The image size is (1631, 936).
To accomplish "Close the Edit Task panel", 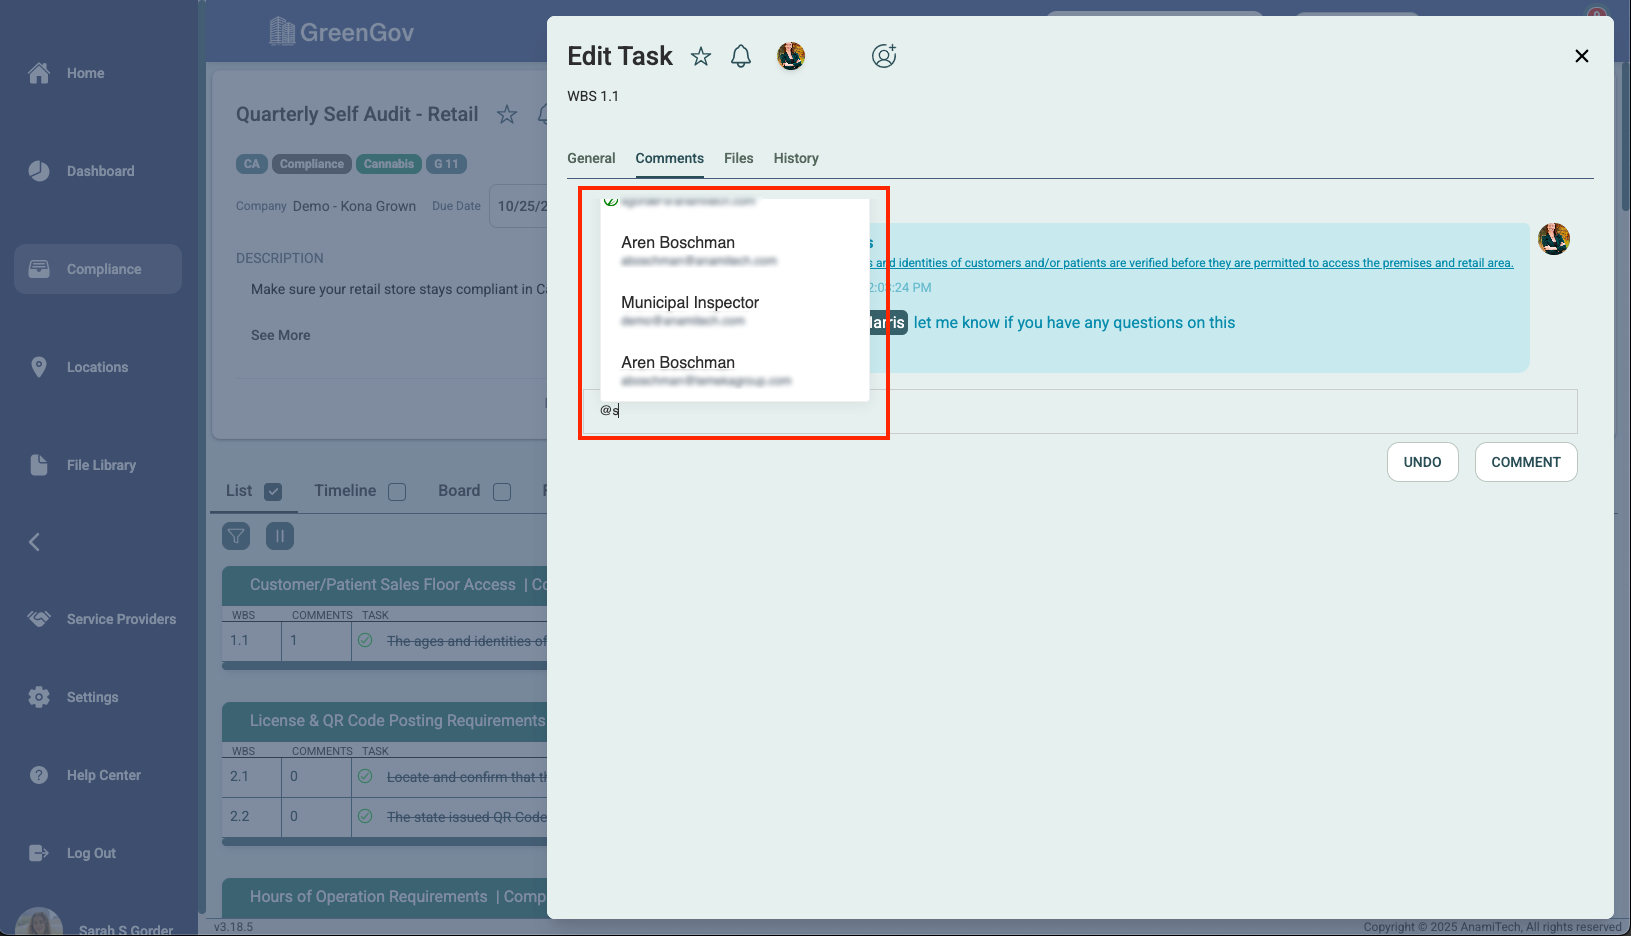I will click(1581, 56).
